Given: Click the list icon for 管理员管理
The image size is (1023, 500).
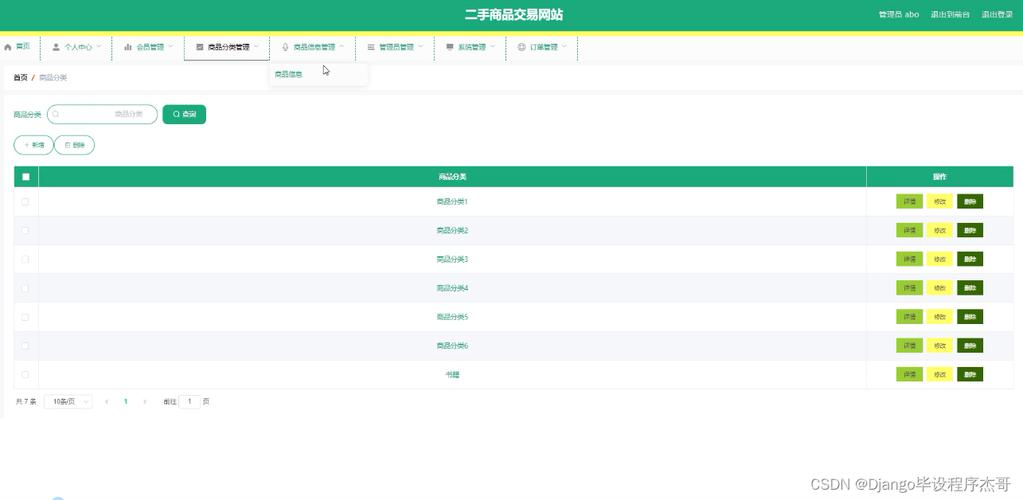Looking at the screenshot, I should [371, 47].
